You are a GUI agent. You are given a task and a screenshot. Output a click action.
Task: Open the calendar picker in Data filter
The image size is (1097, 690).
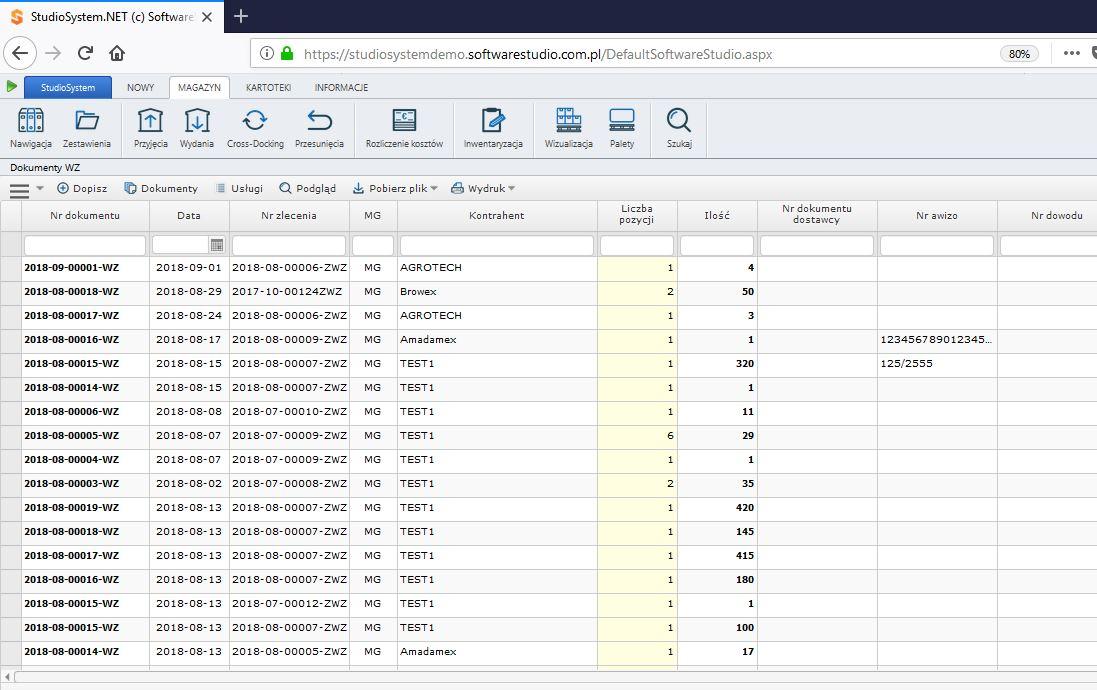pyautogui.click(x=217, y=245)
